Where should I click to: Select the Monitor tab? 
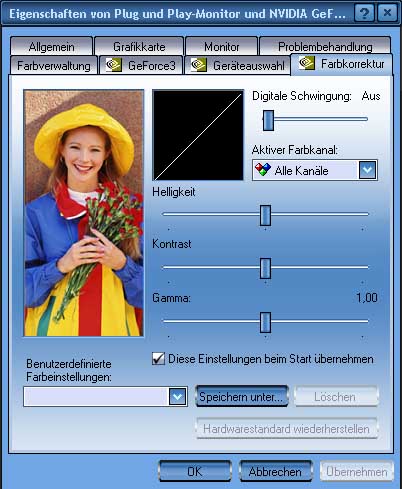pos(222,46)
